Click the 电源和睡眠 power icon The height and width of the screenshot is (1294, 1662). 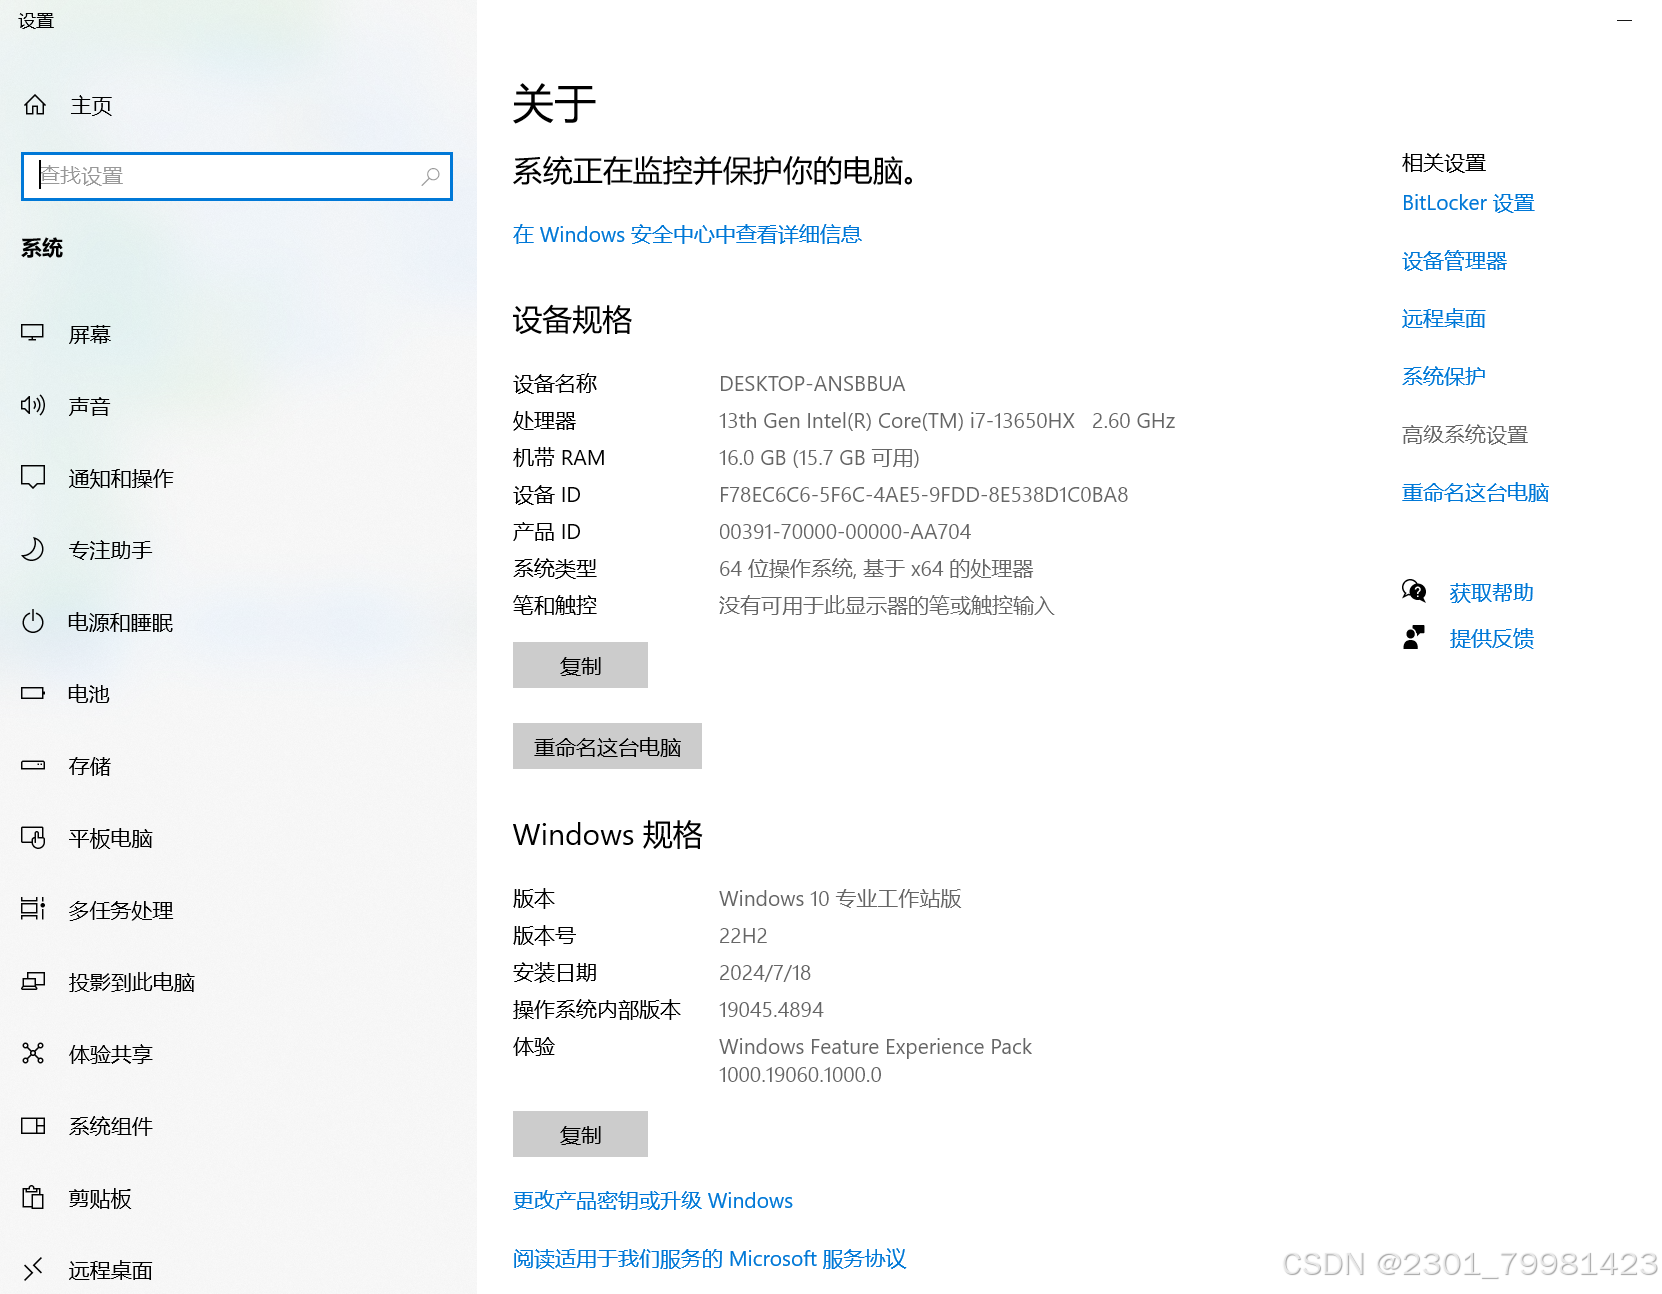point(33,621)
